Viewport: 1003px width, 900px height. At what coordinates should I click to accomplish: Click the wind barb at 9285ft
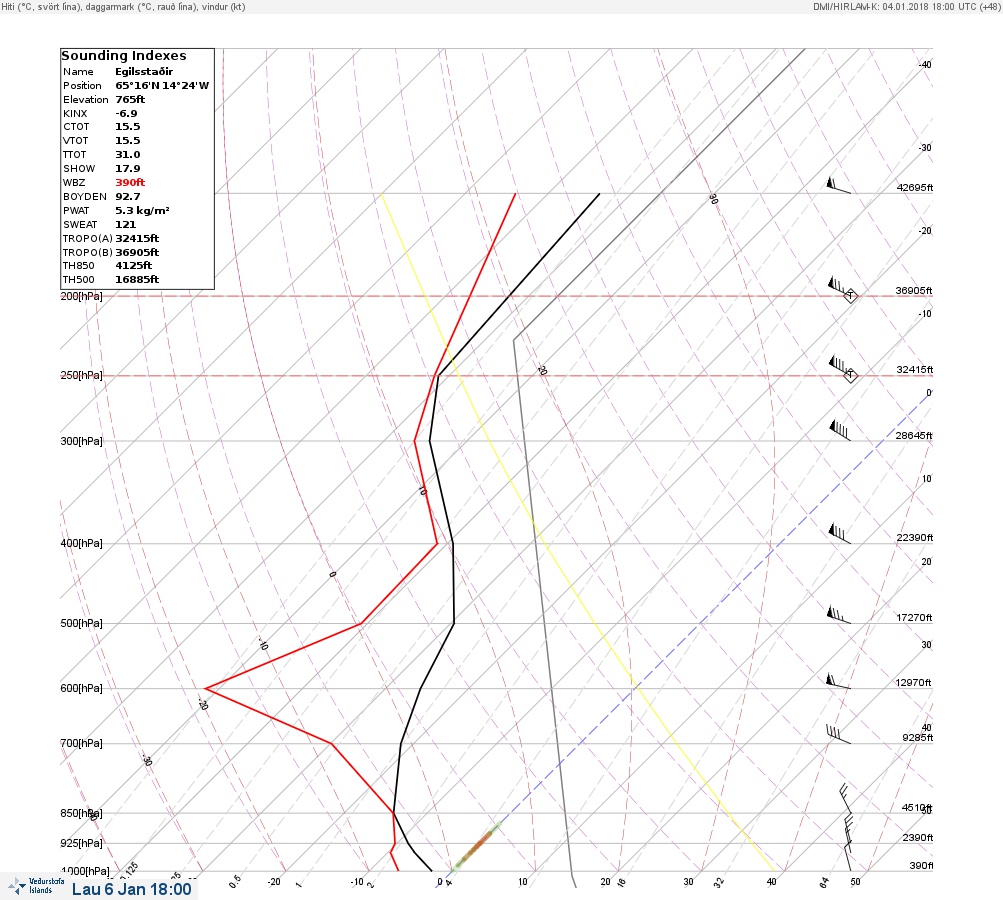(x=839, y=734)
